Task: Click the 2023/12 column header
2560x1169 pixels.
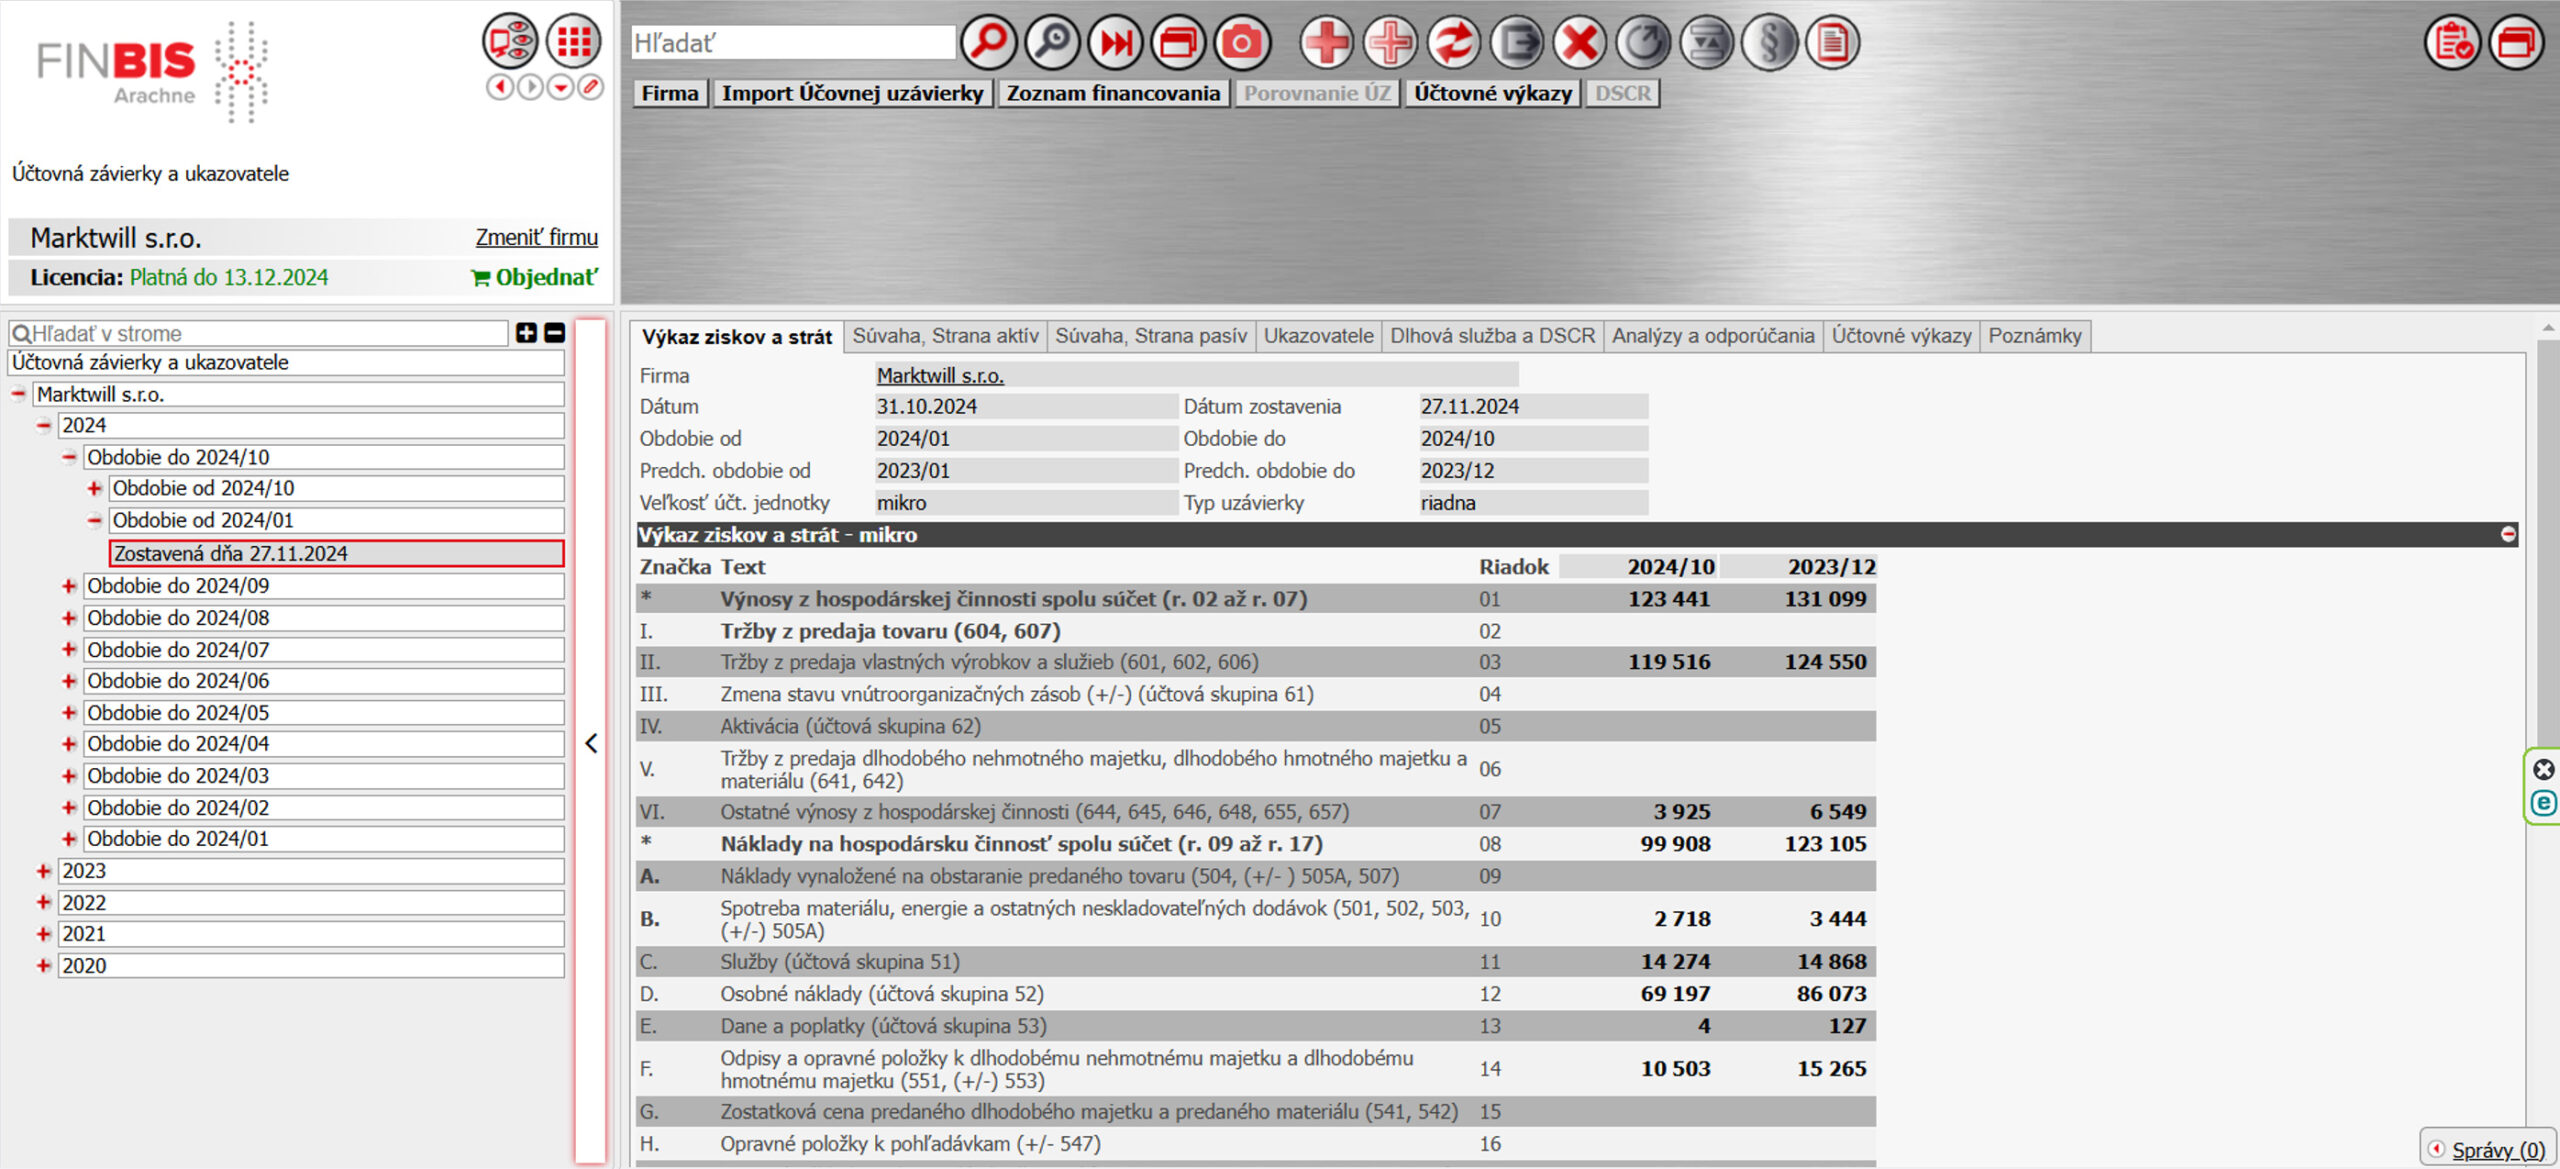Action: pos(1831,567)
